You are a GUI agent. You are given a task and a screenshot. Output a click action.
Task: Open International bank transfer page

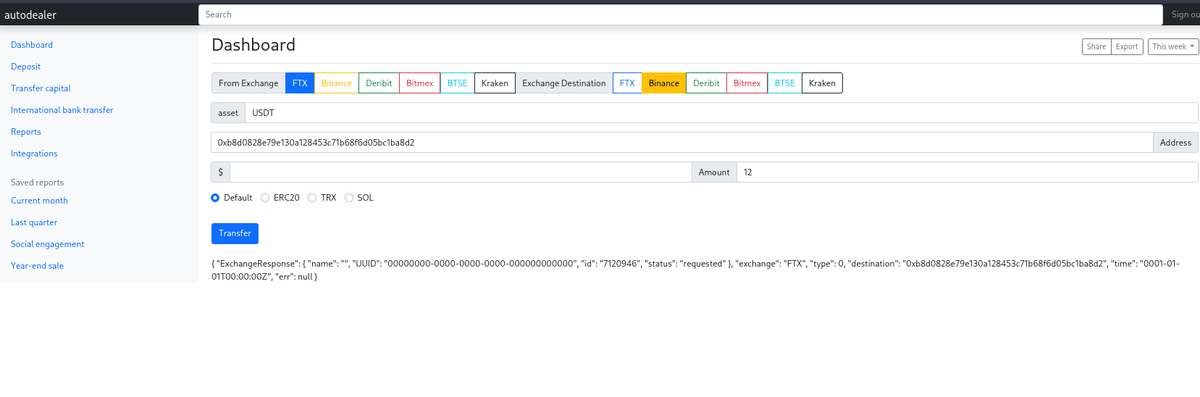62,110
